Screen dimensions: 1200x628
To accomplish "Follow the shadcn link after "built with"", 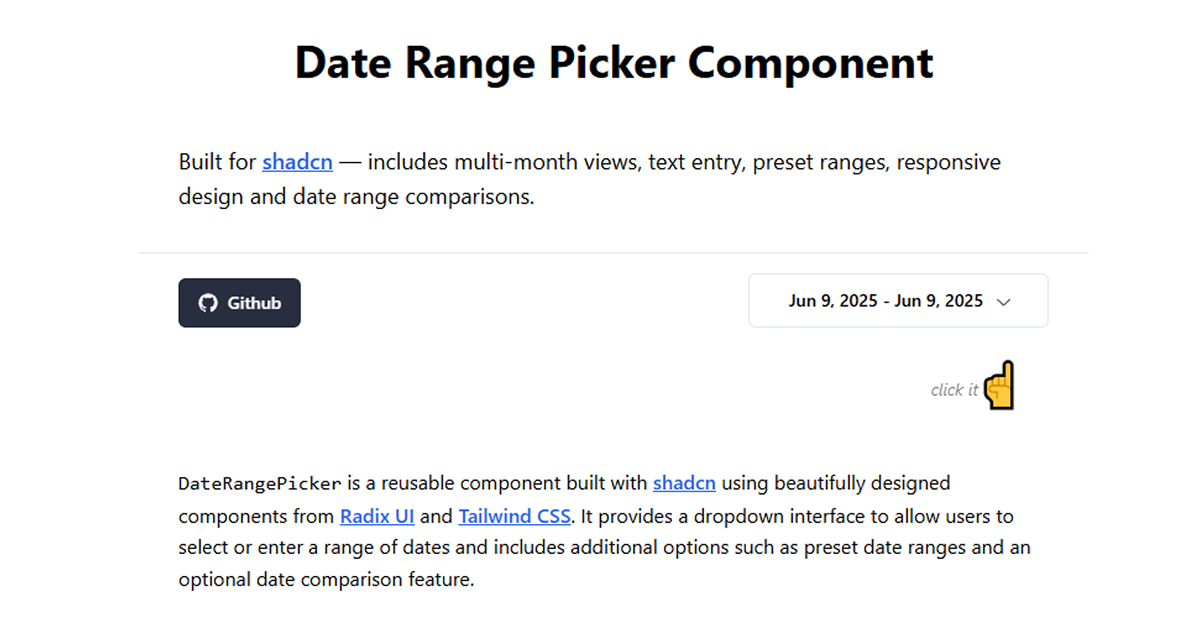I will pyautogui.click(x=684, y=483).
